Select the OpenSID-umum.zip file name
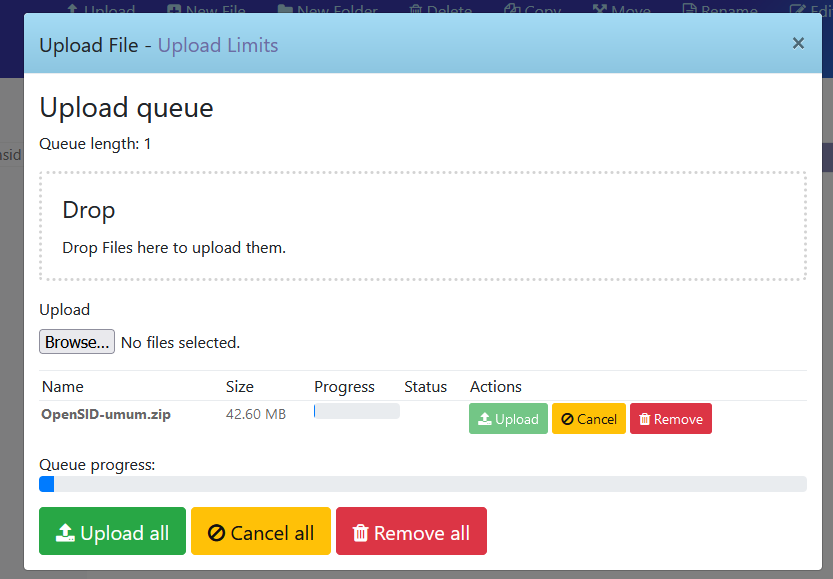The height and width of the screenshot is (579, 833). coord(105,414)
